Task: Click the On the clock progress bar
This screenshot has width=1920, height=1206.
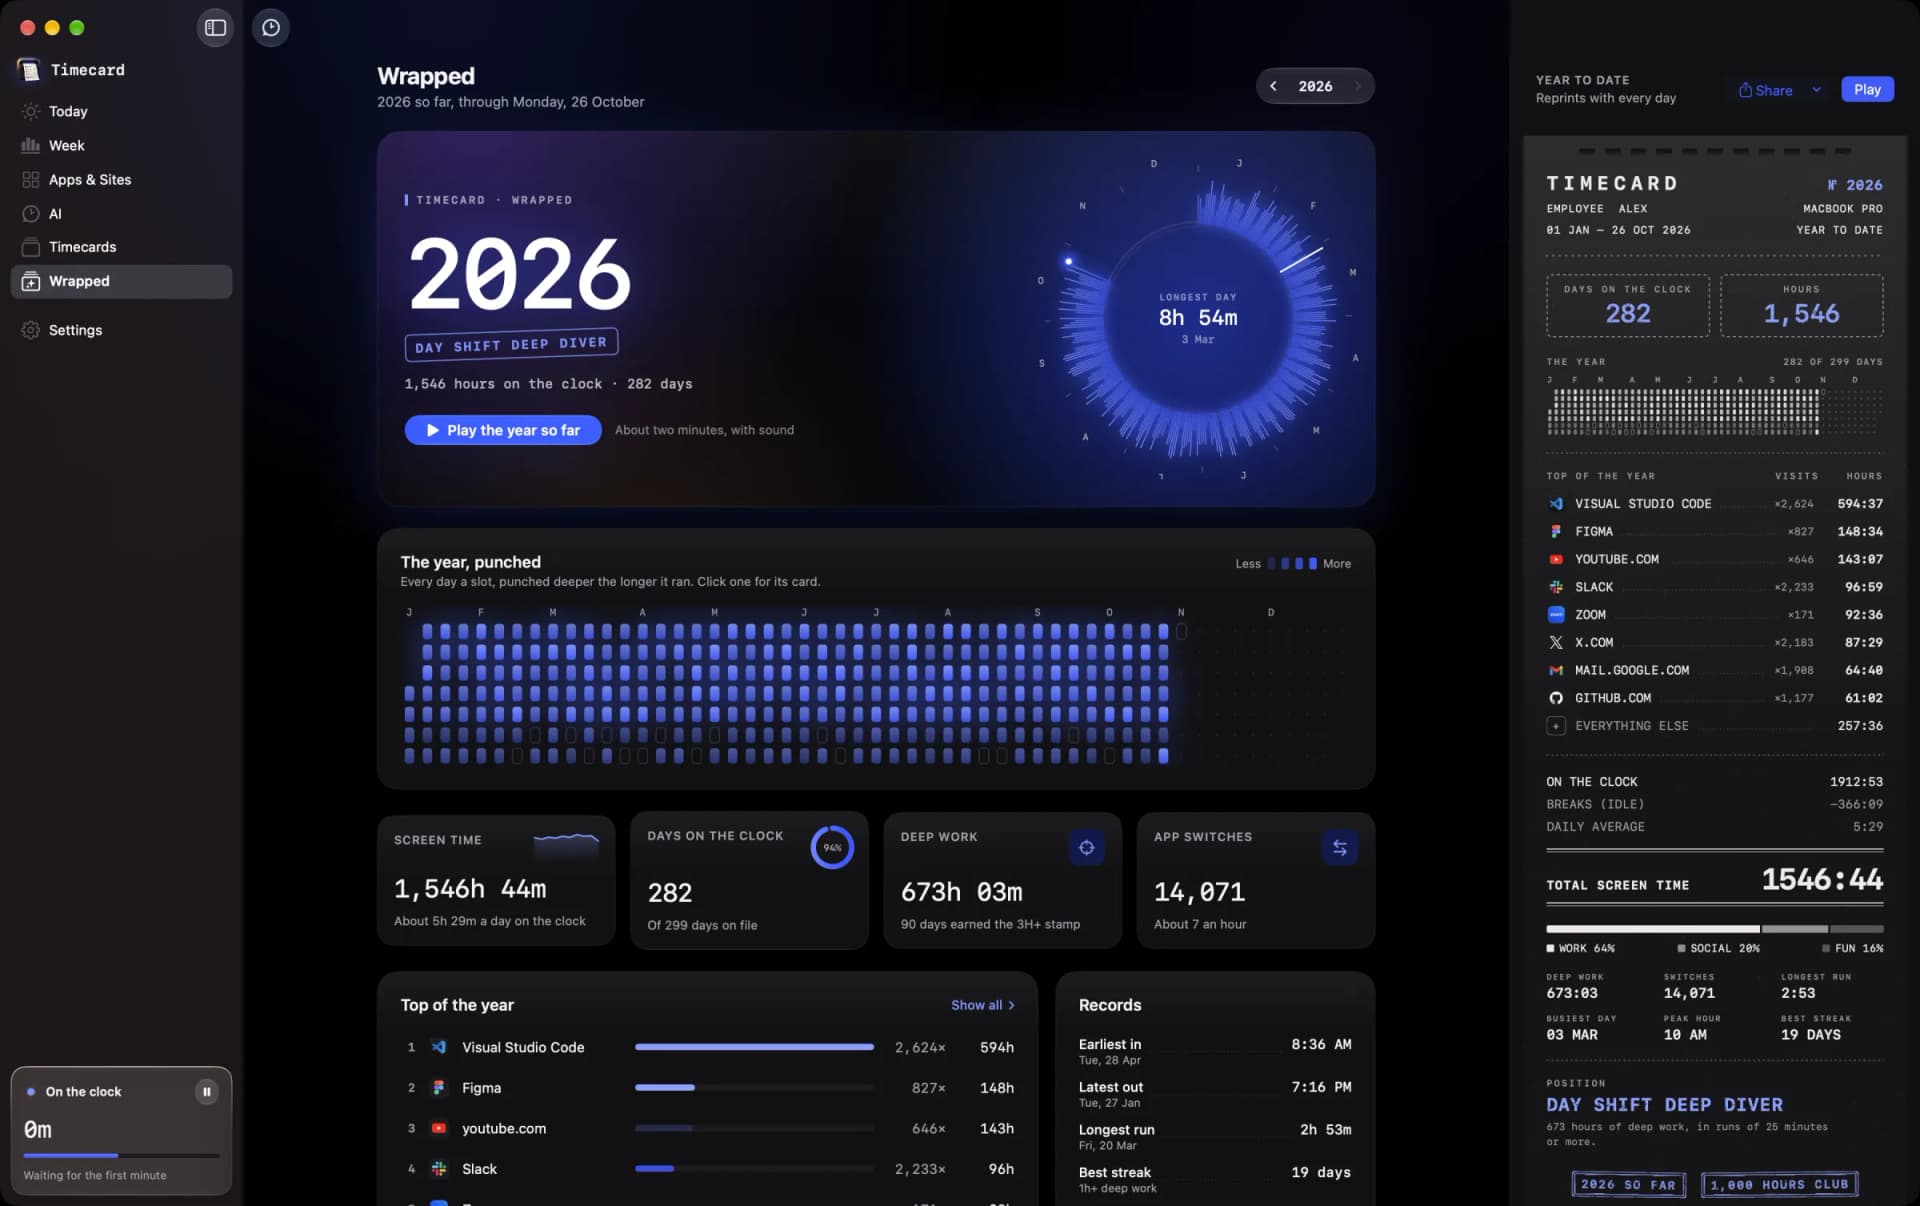Action: click(121, 1156)
